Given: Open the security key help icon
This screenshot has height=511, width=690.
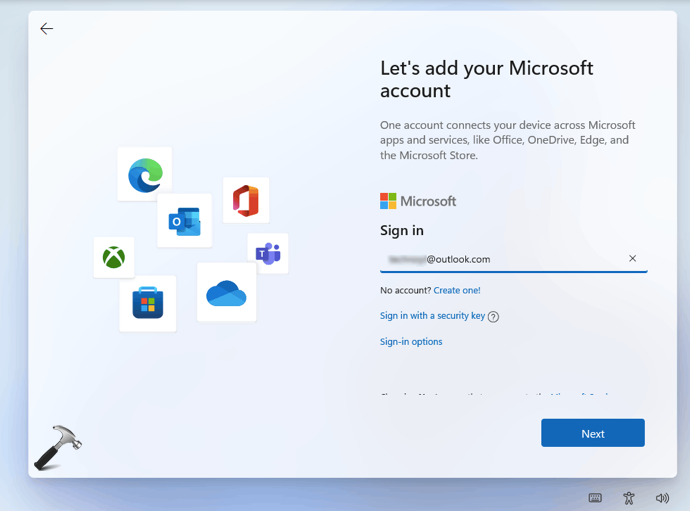Looking at the screenshot, I should tap(493, 317).
